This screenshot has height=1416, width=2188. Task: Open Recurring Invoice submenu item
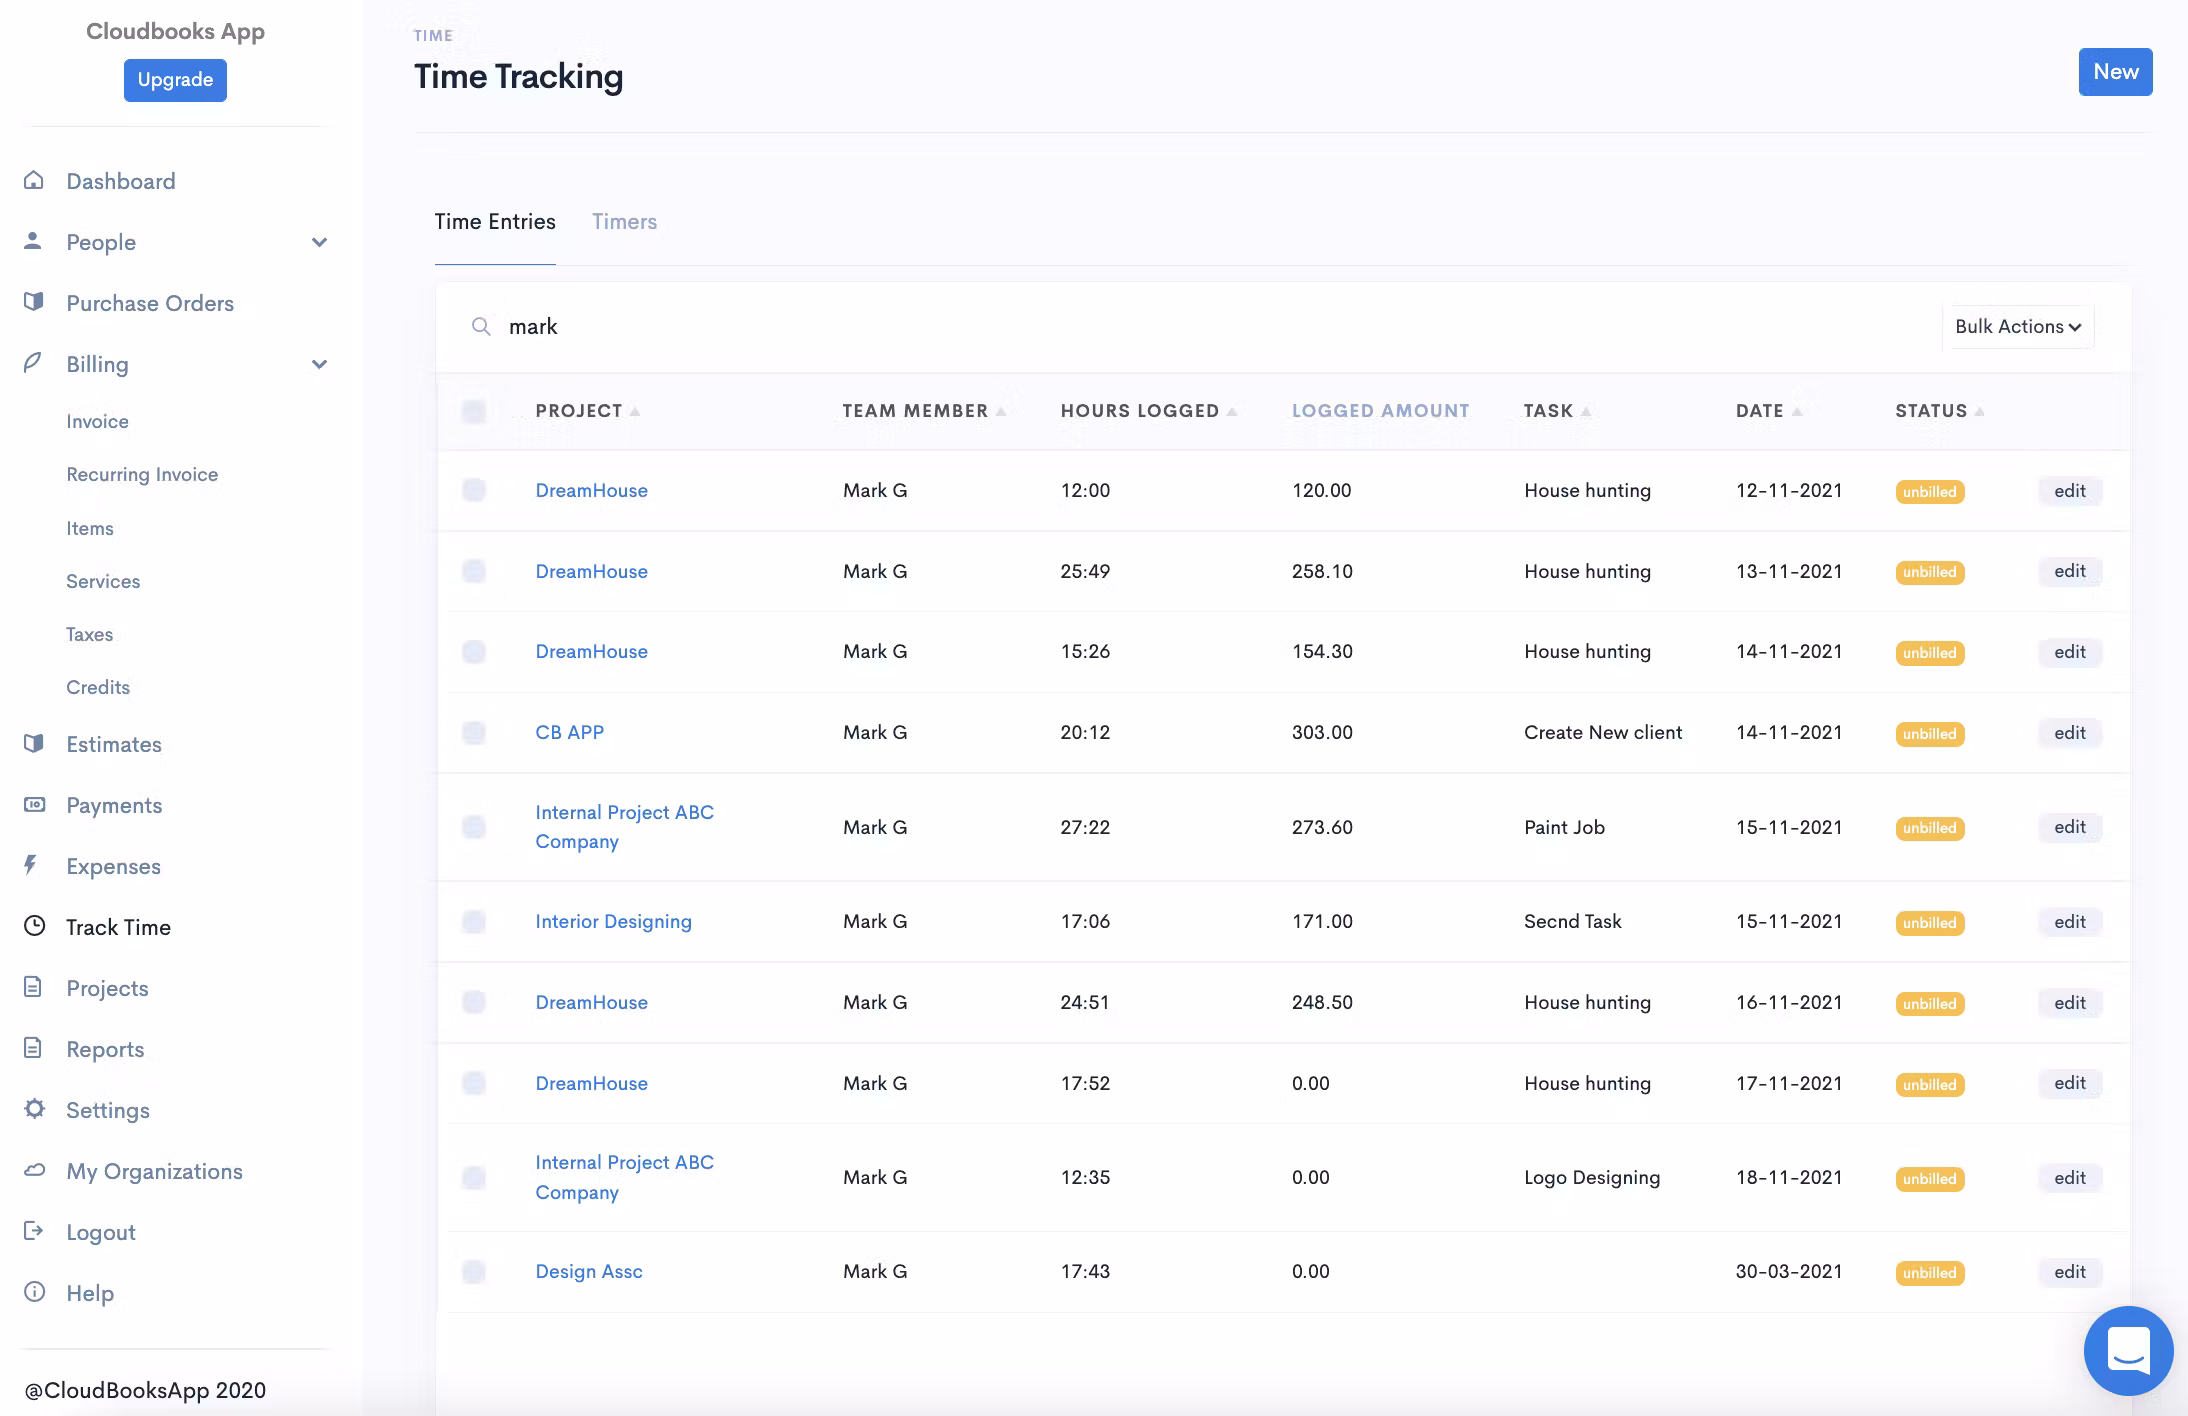142,474
